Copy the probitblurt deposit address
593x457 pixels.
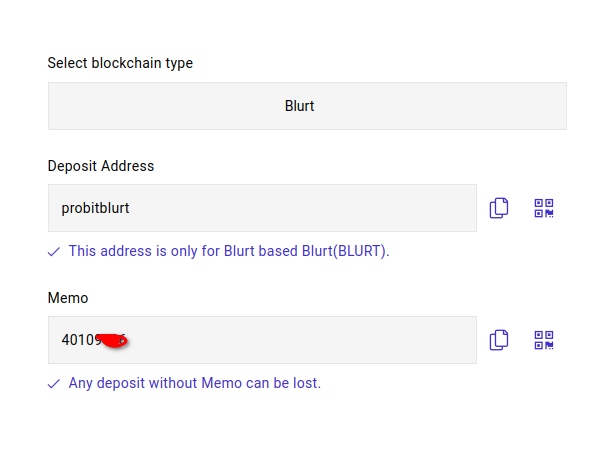pyautogui.click(x=499, y=208)
